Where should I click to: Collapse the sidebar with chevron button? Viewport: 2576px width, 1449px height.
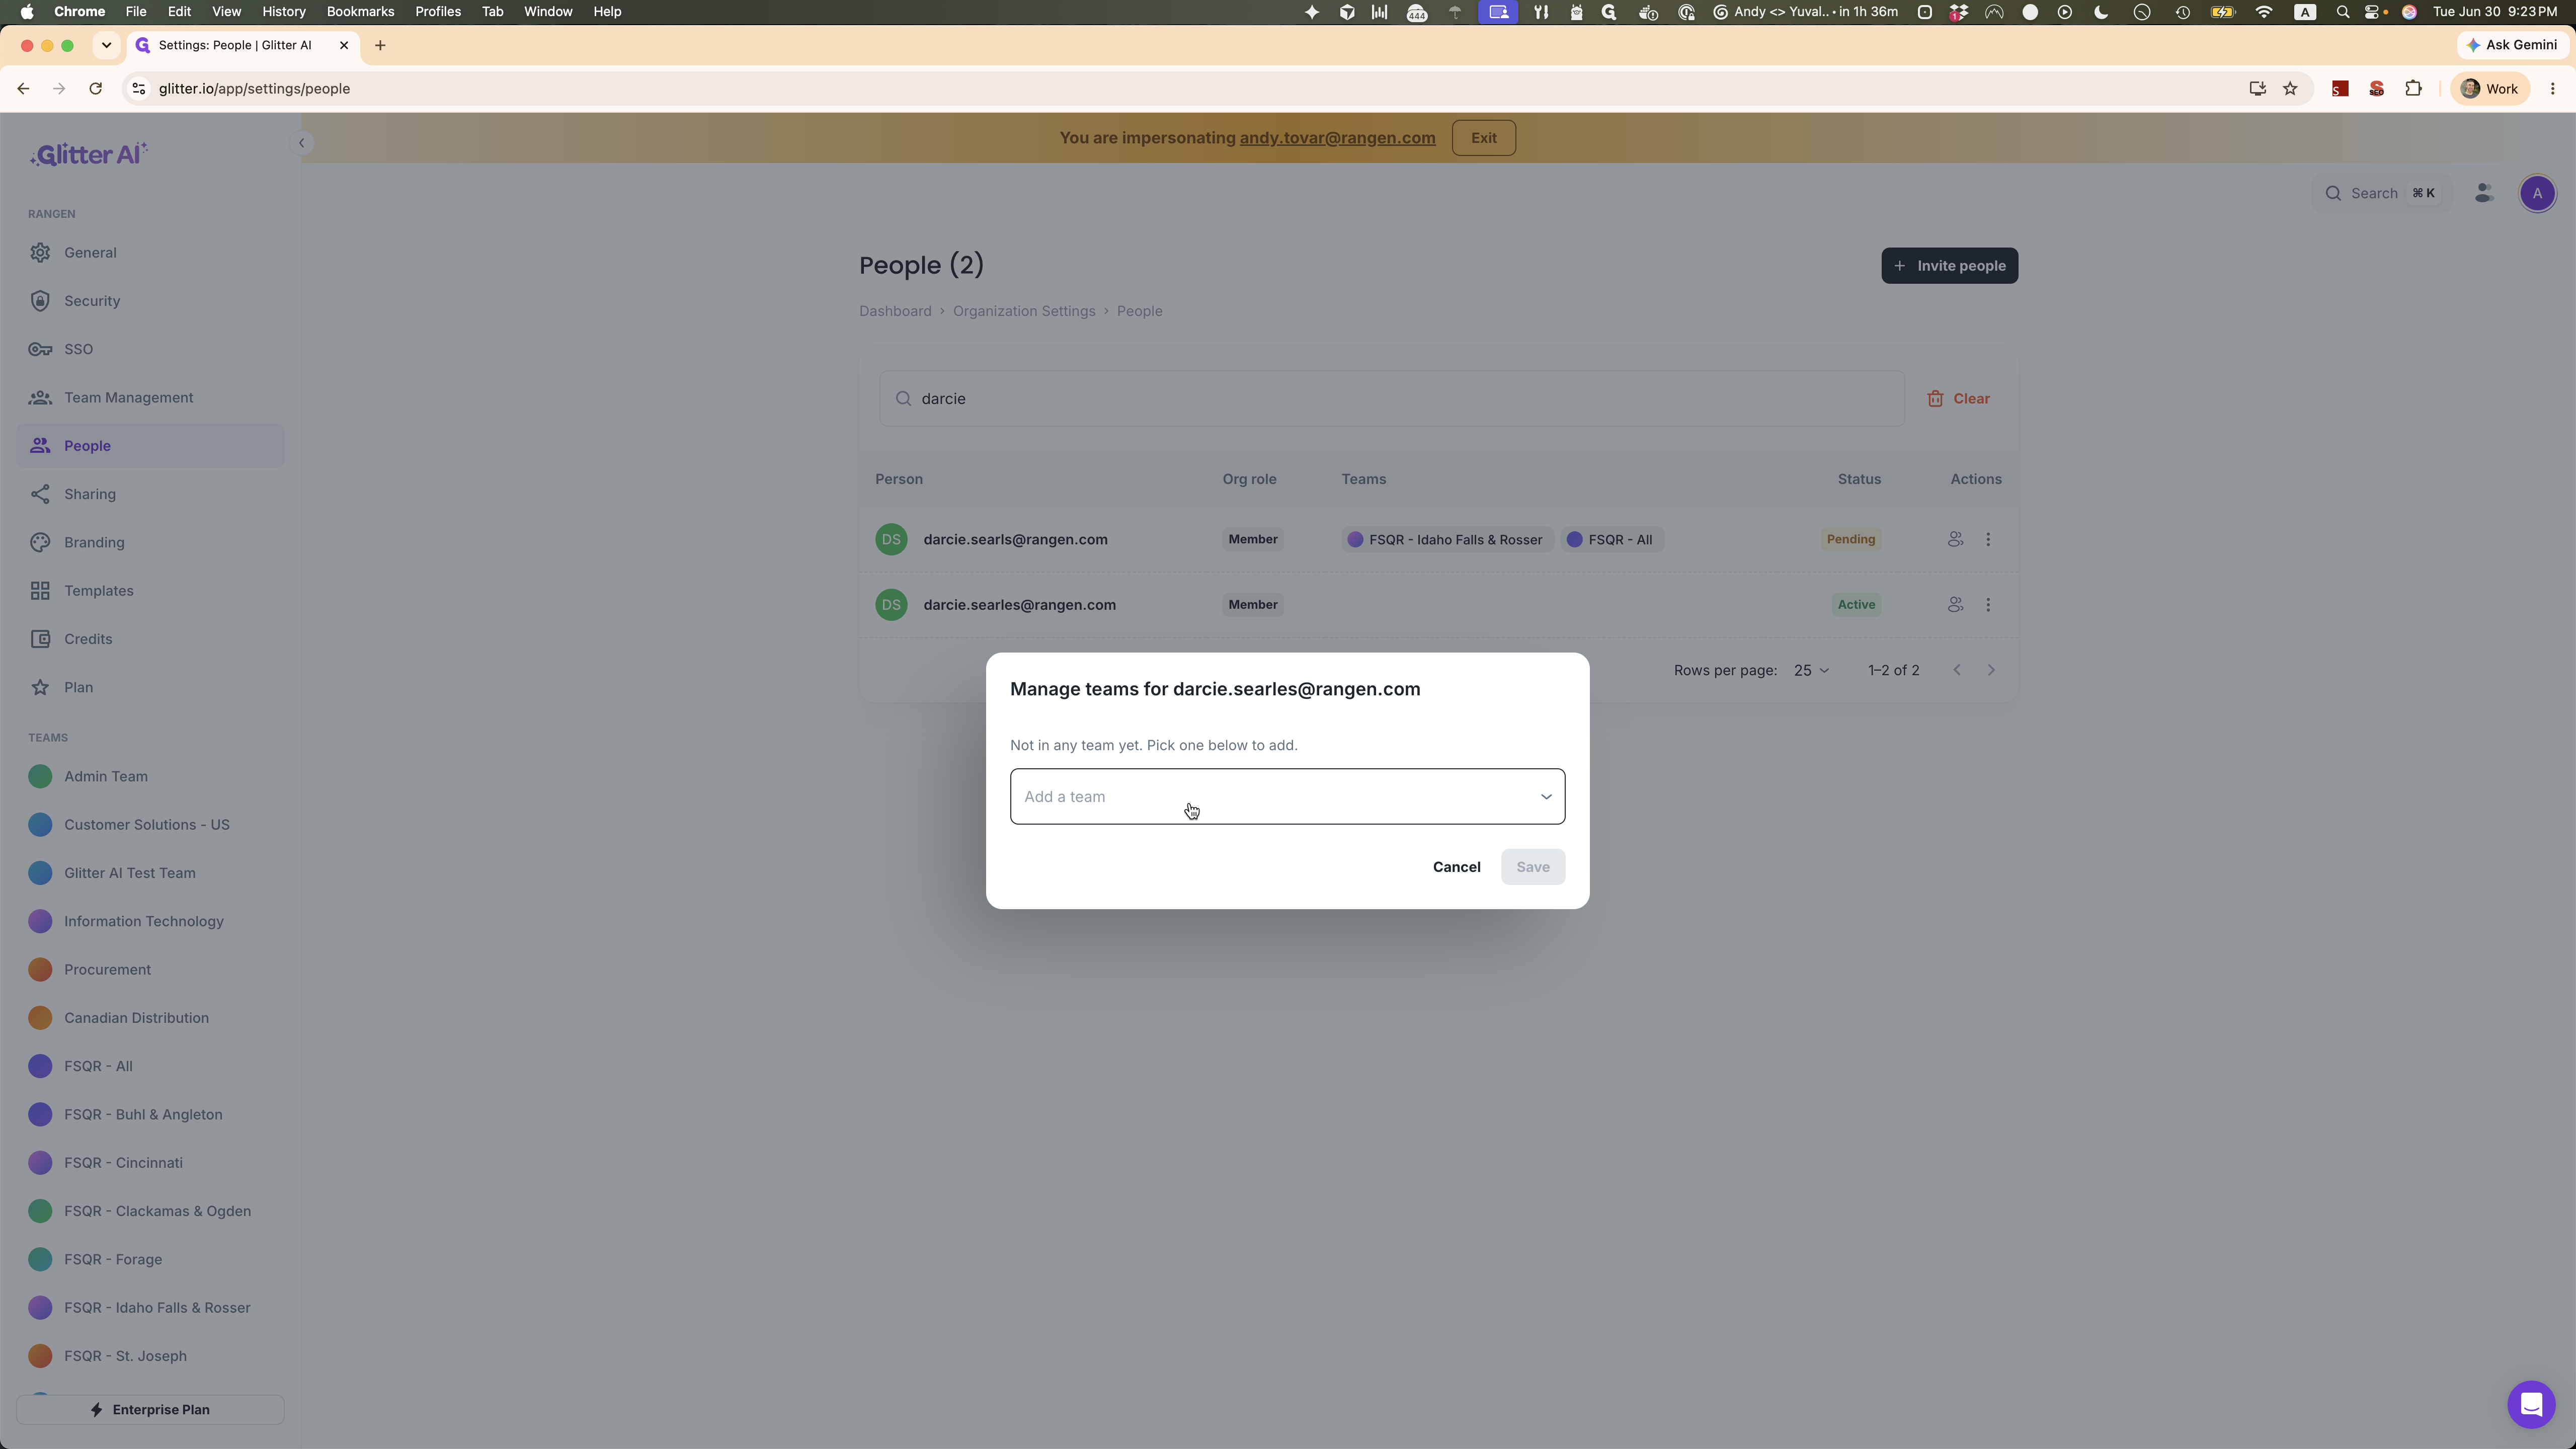coord(301,143)
